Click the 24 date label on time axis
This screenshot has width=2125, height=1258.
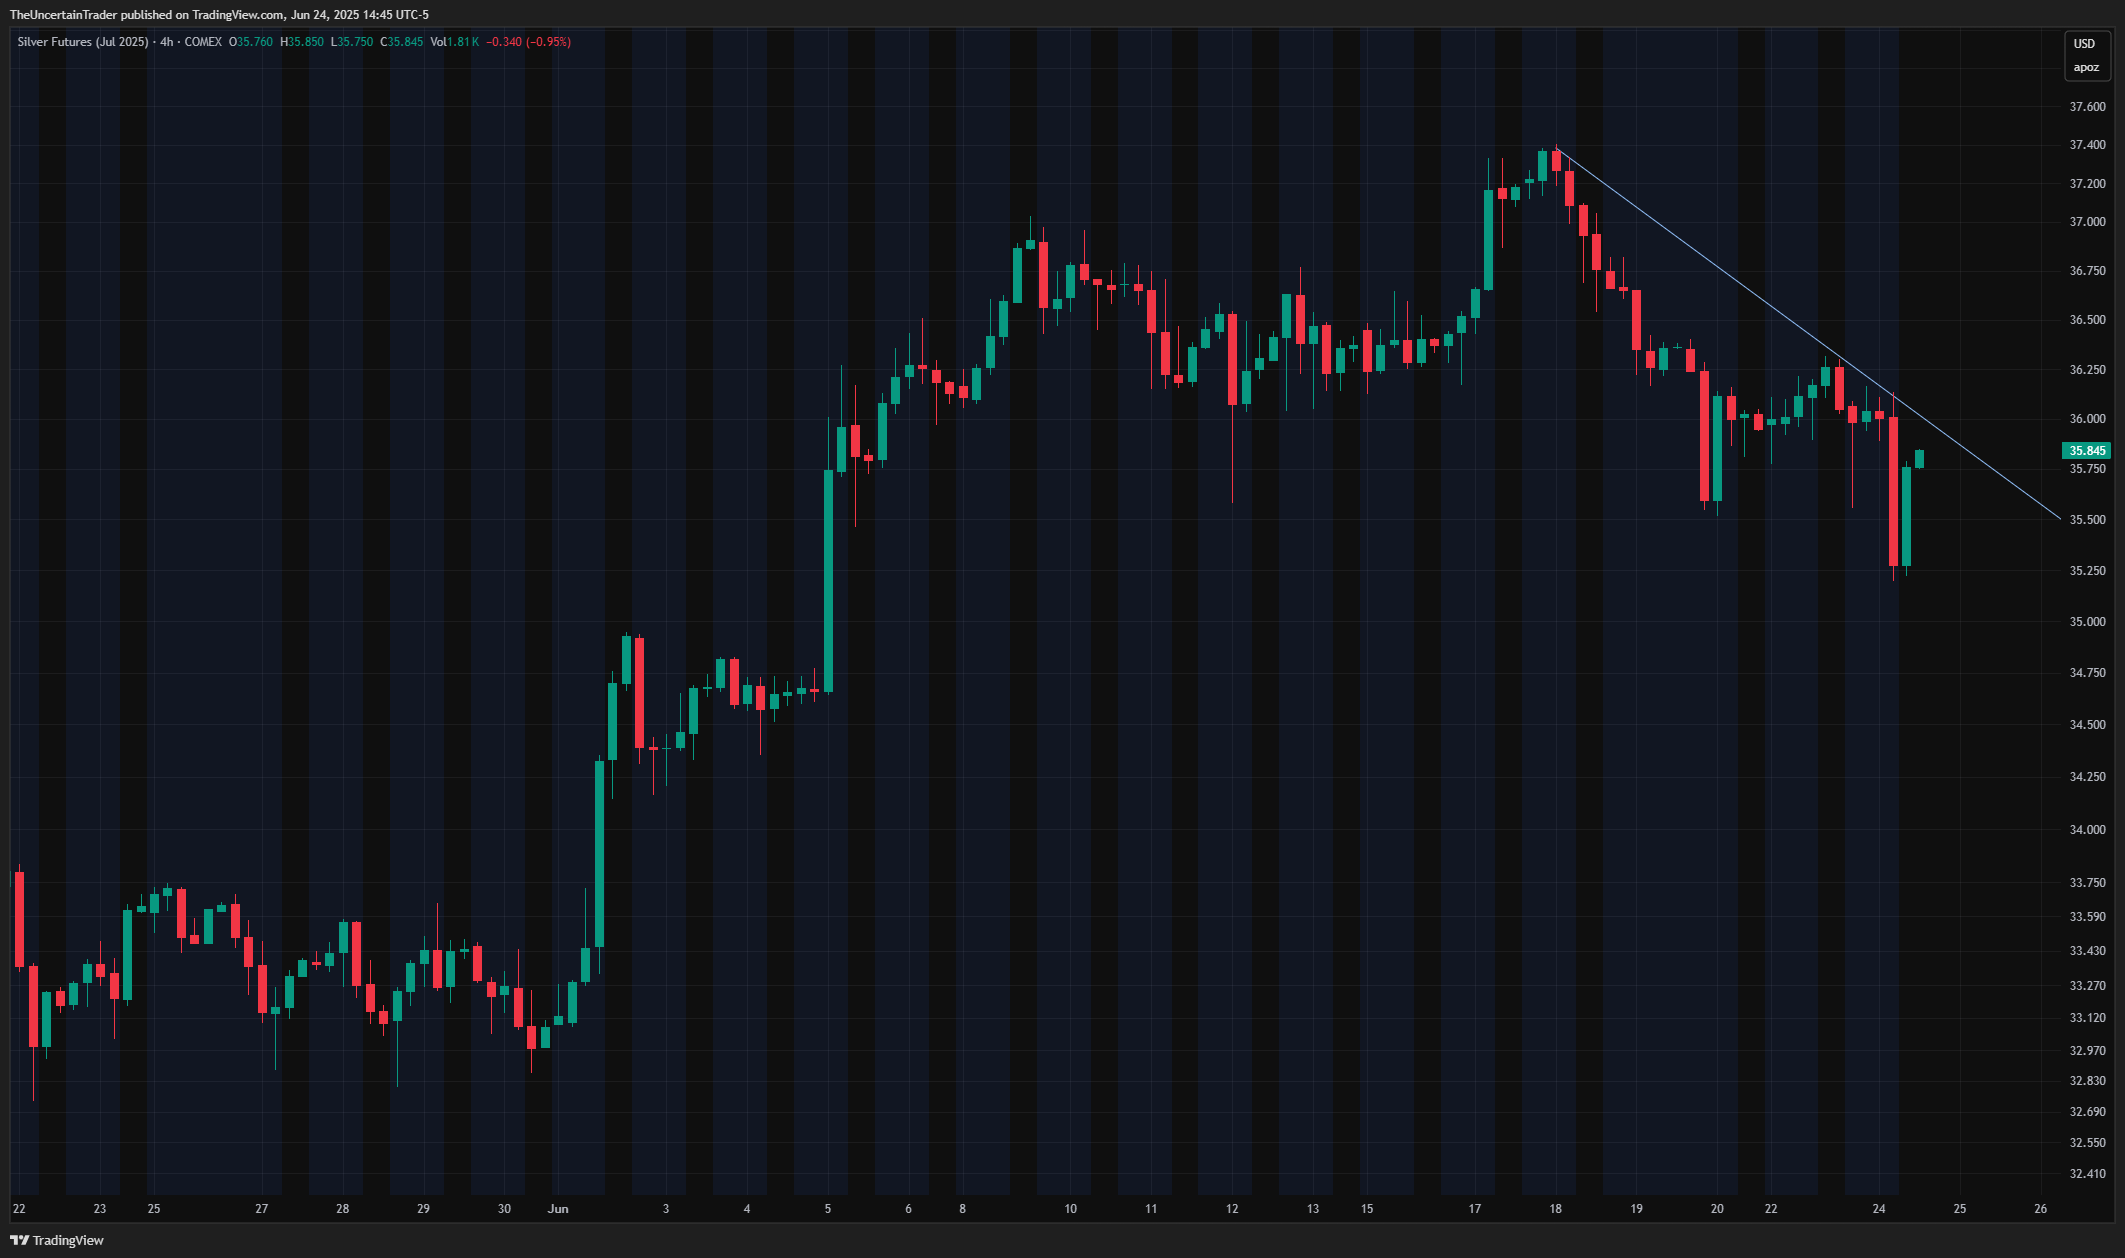[1879, 1209]
